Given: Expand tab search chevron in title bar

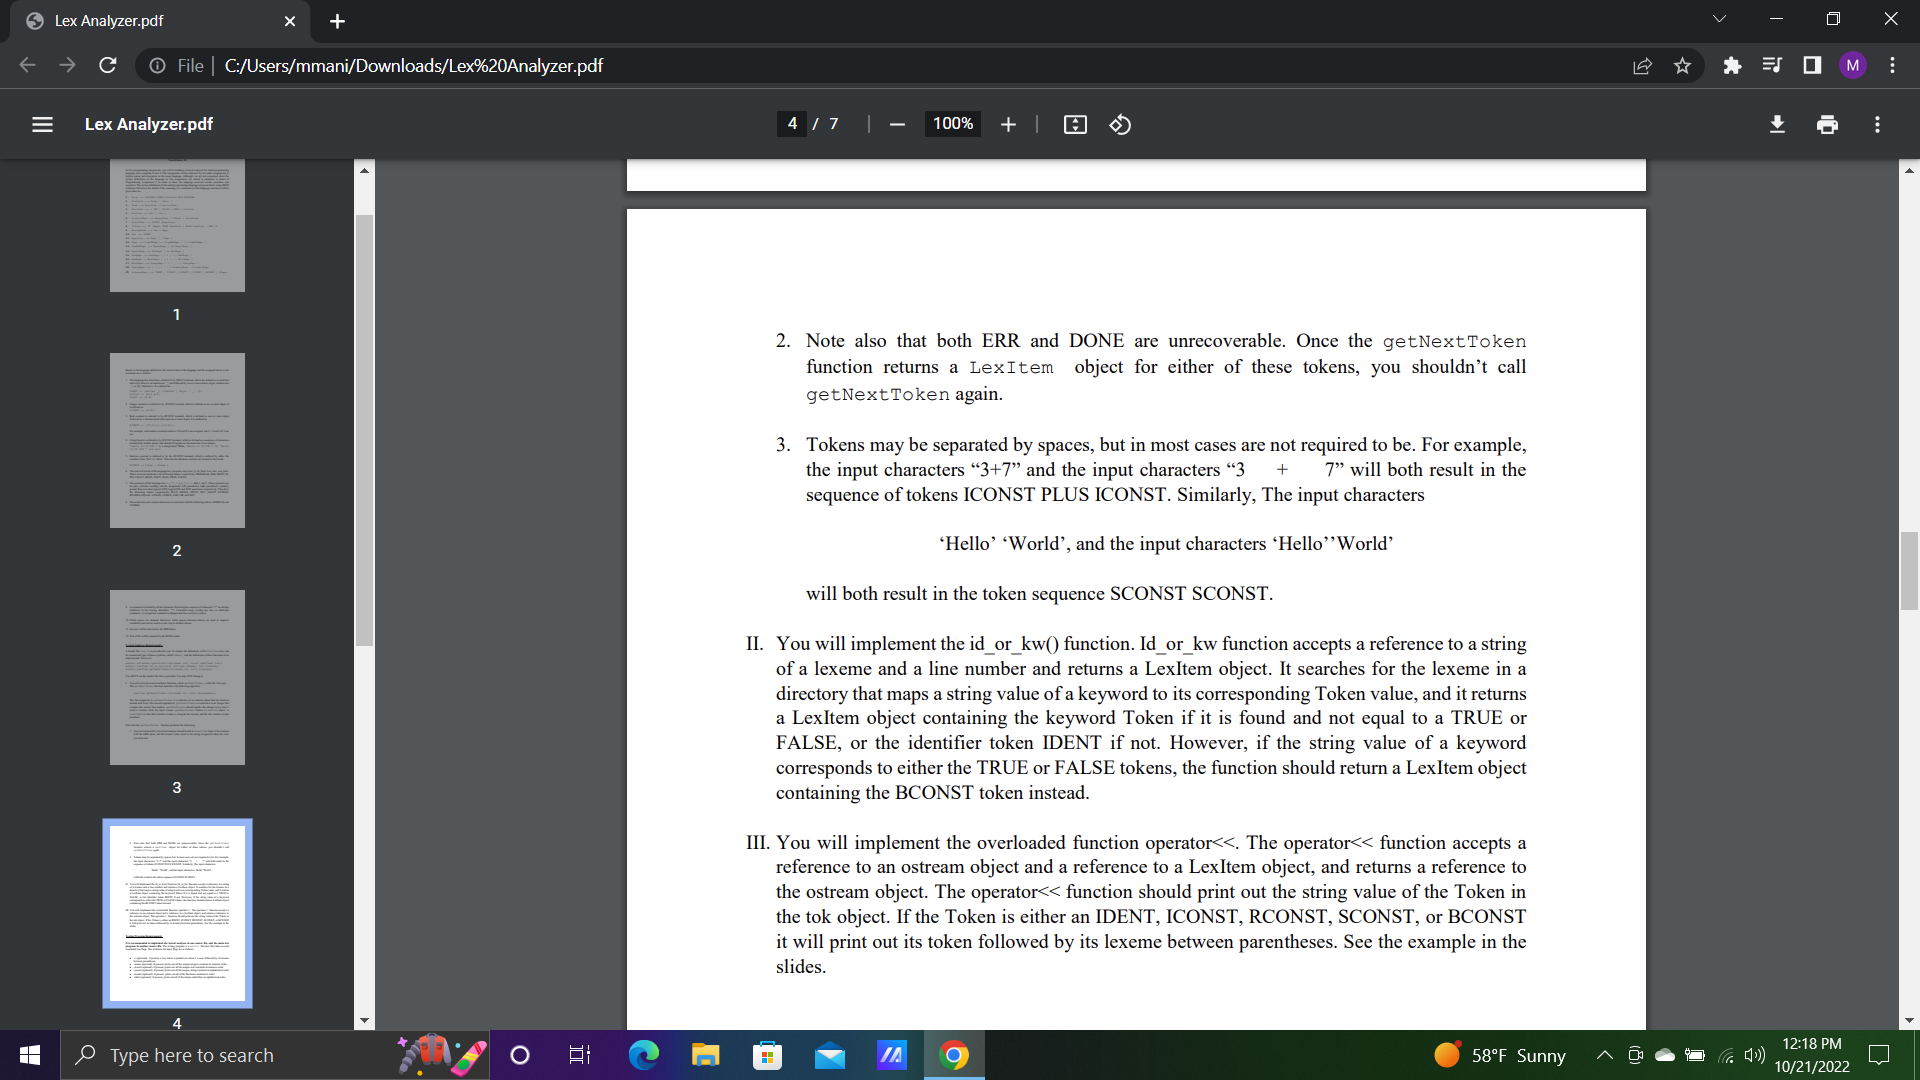Looking at the screenshot, I should [x=1719, y=19].
